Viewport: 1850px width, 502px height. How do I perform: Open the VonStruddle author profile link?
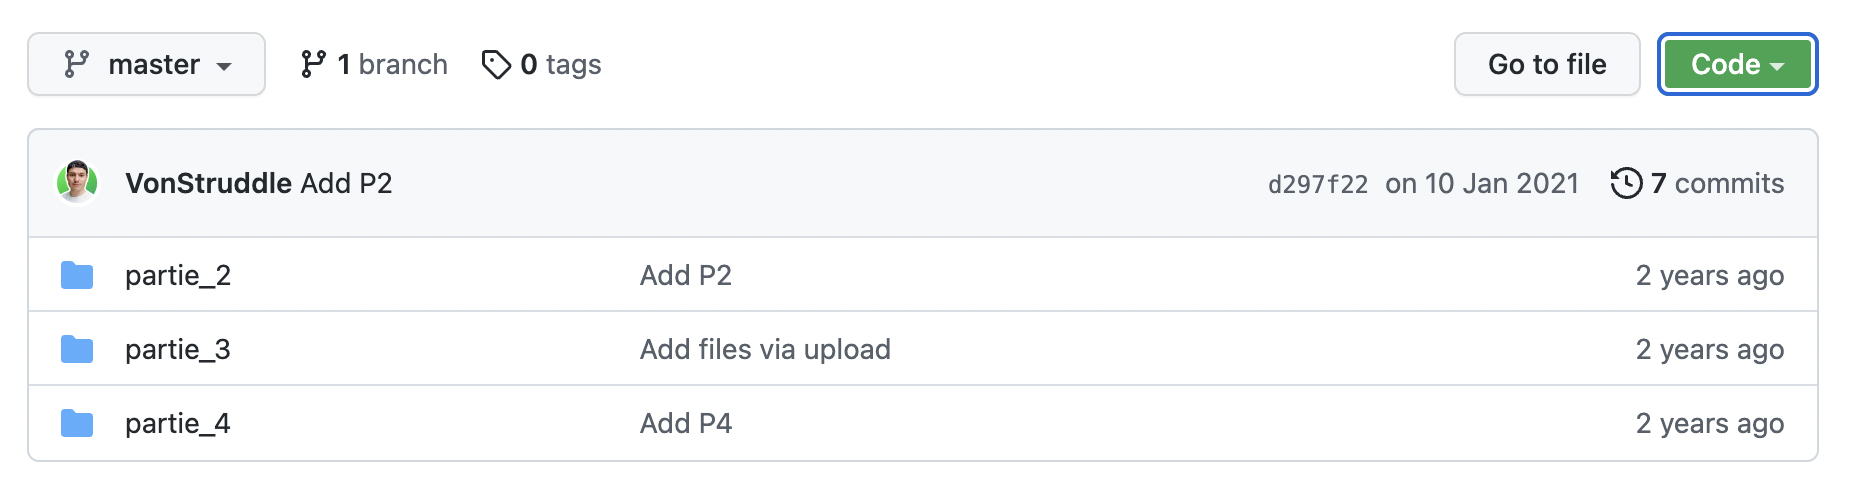coord(208,183)
